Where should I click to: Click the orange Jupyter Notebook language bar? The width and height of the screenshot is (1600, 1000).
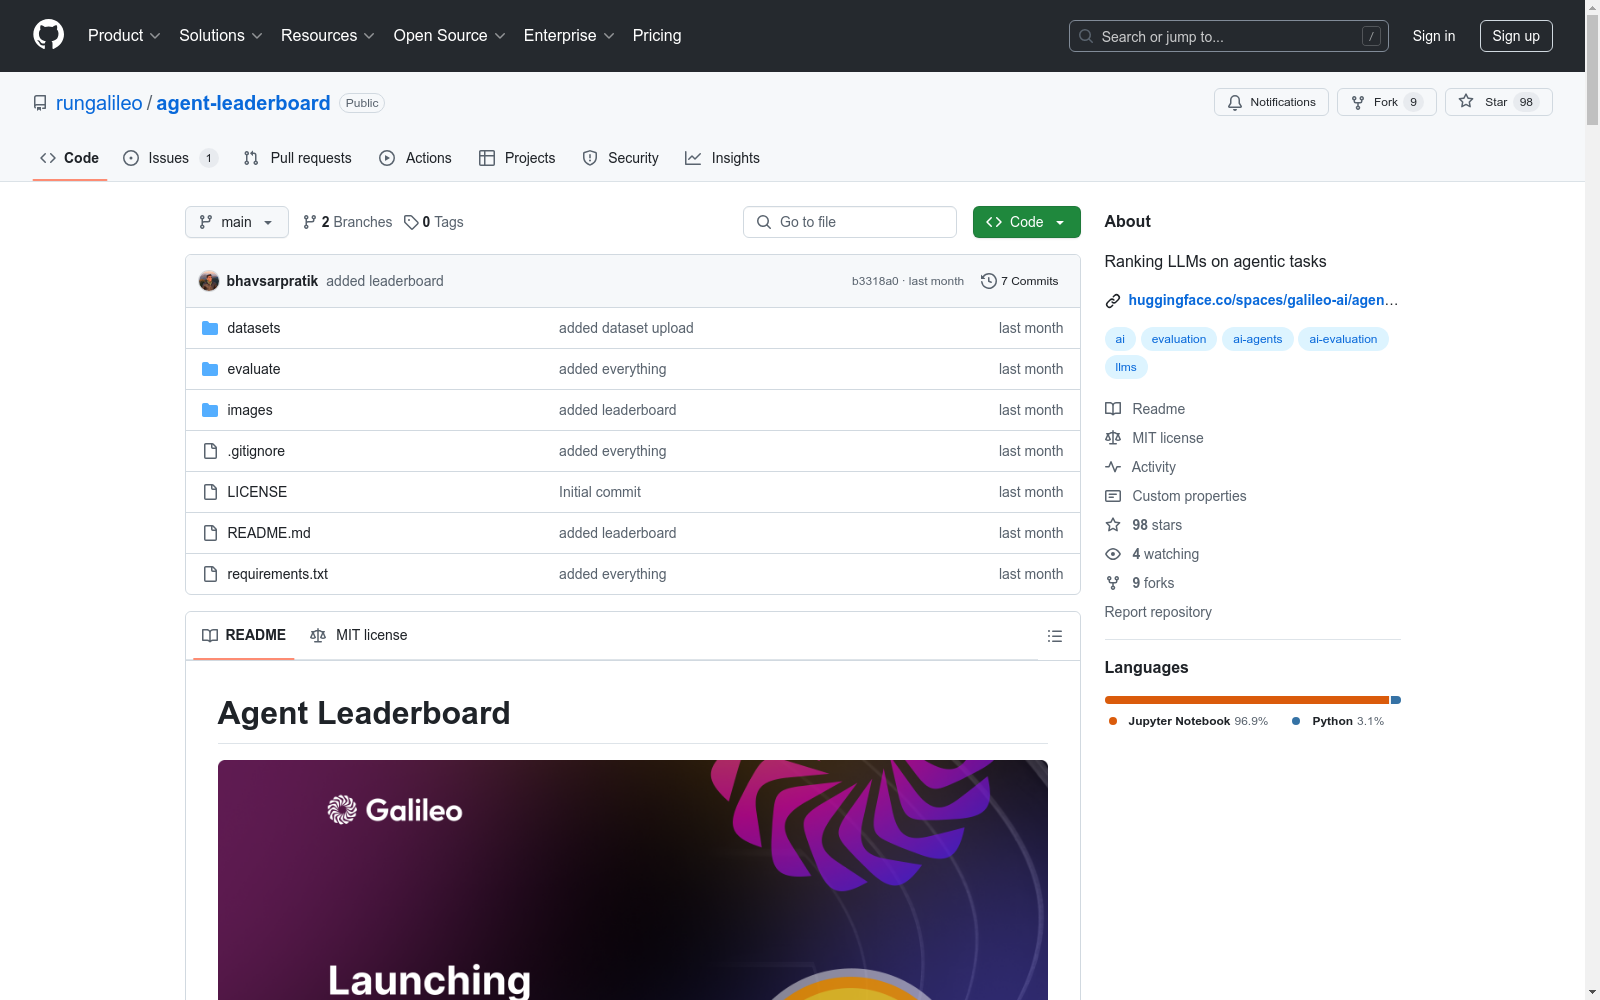tap(1247, 700)
